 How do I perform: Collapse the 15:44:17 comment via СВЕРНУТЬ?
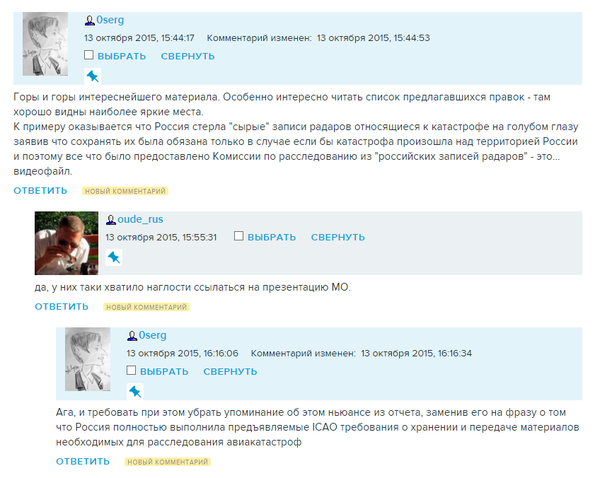pyautogui.click(x=188, y=56)
